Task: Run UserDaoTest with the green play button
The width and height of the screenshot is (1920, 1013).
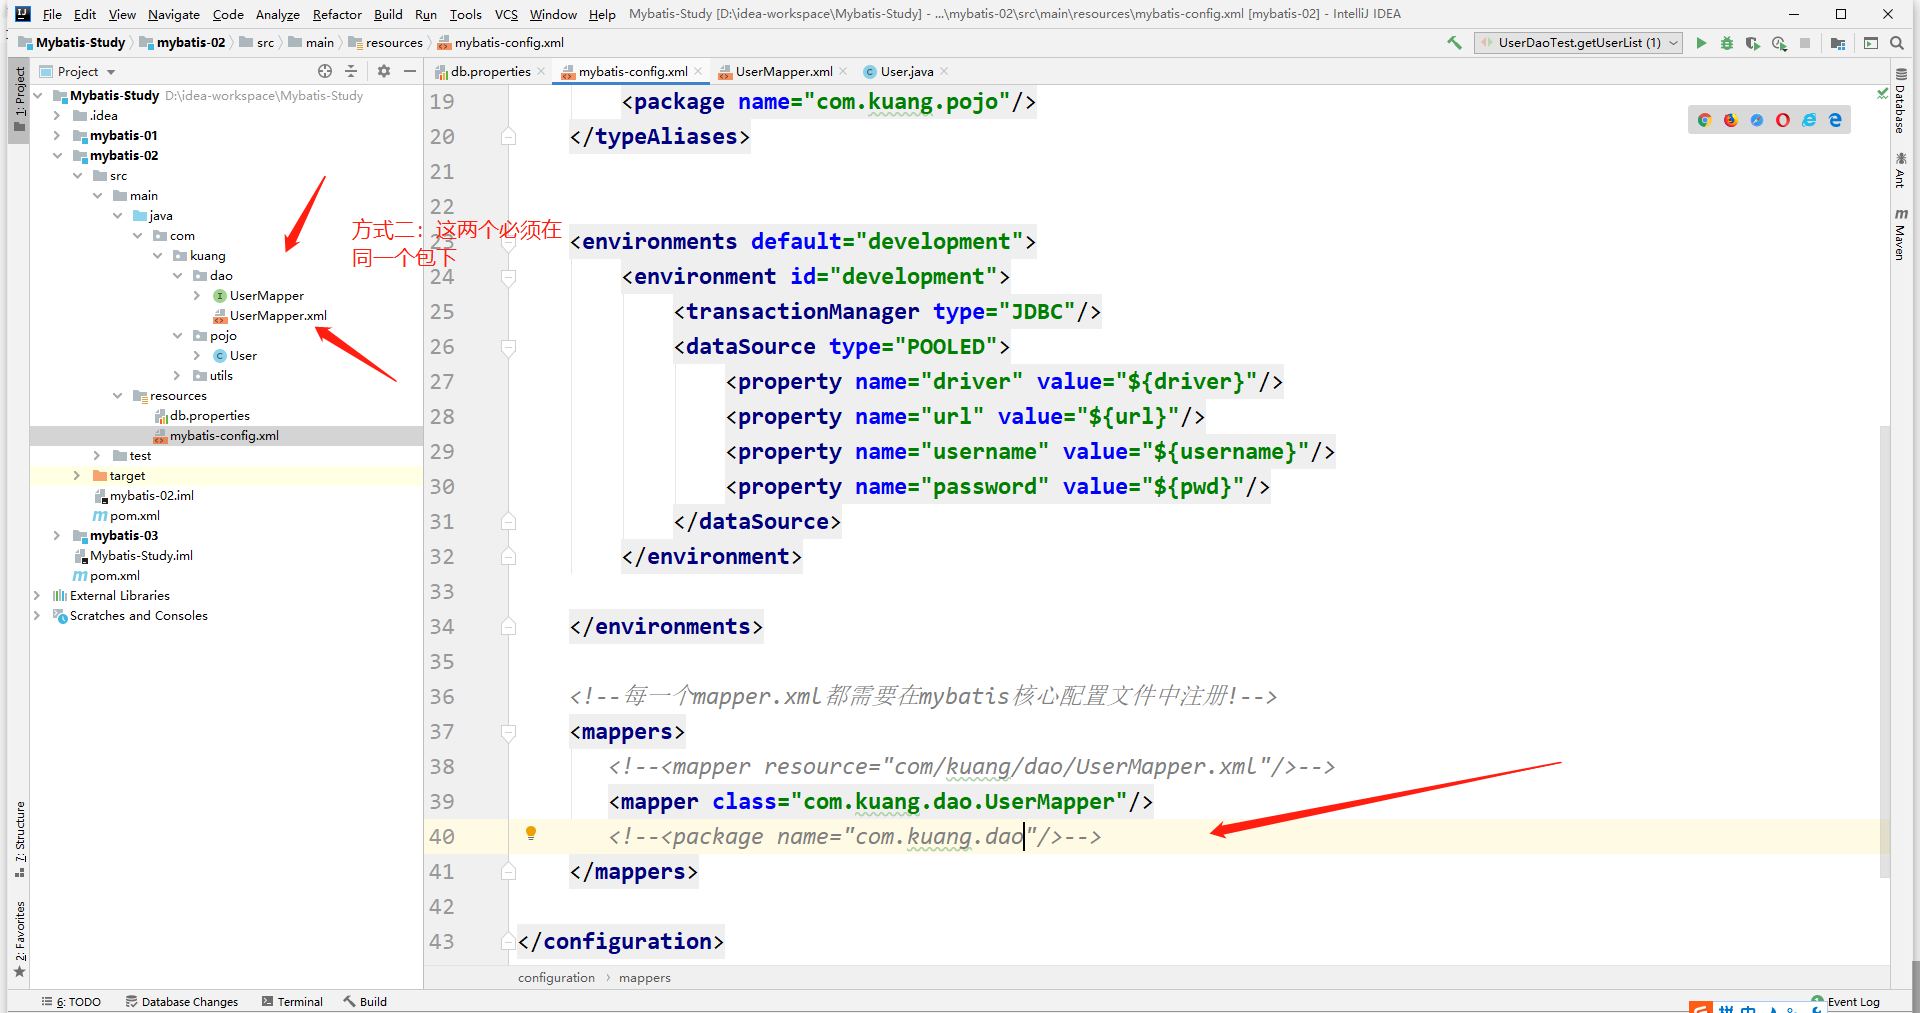Action: pyautogui.click(x=1701, y=43)
